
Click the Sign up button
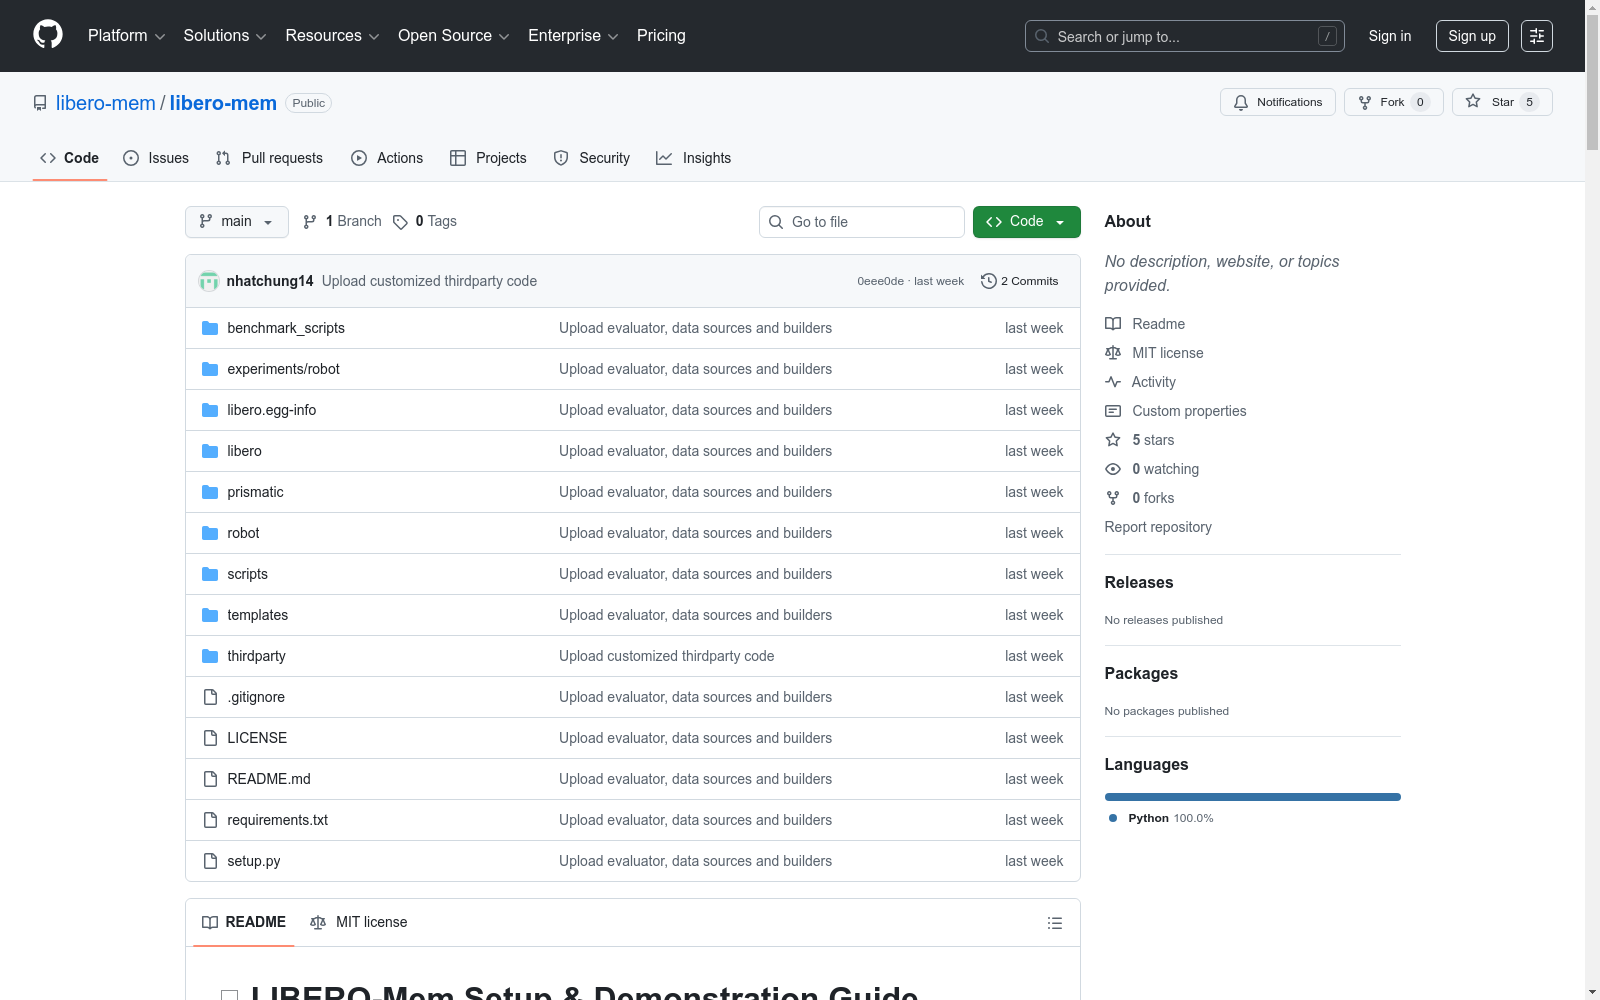tap(1472, 36)
